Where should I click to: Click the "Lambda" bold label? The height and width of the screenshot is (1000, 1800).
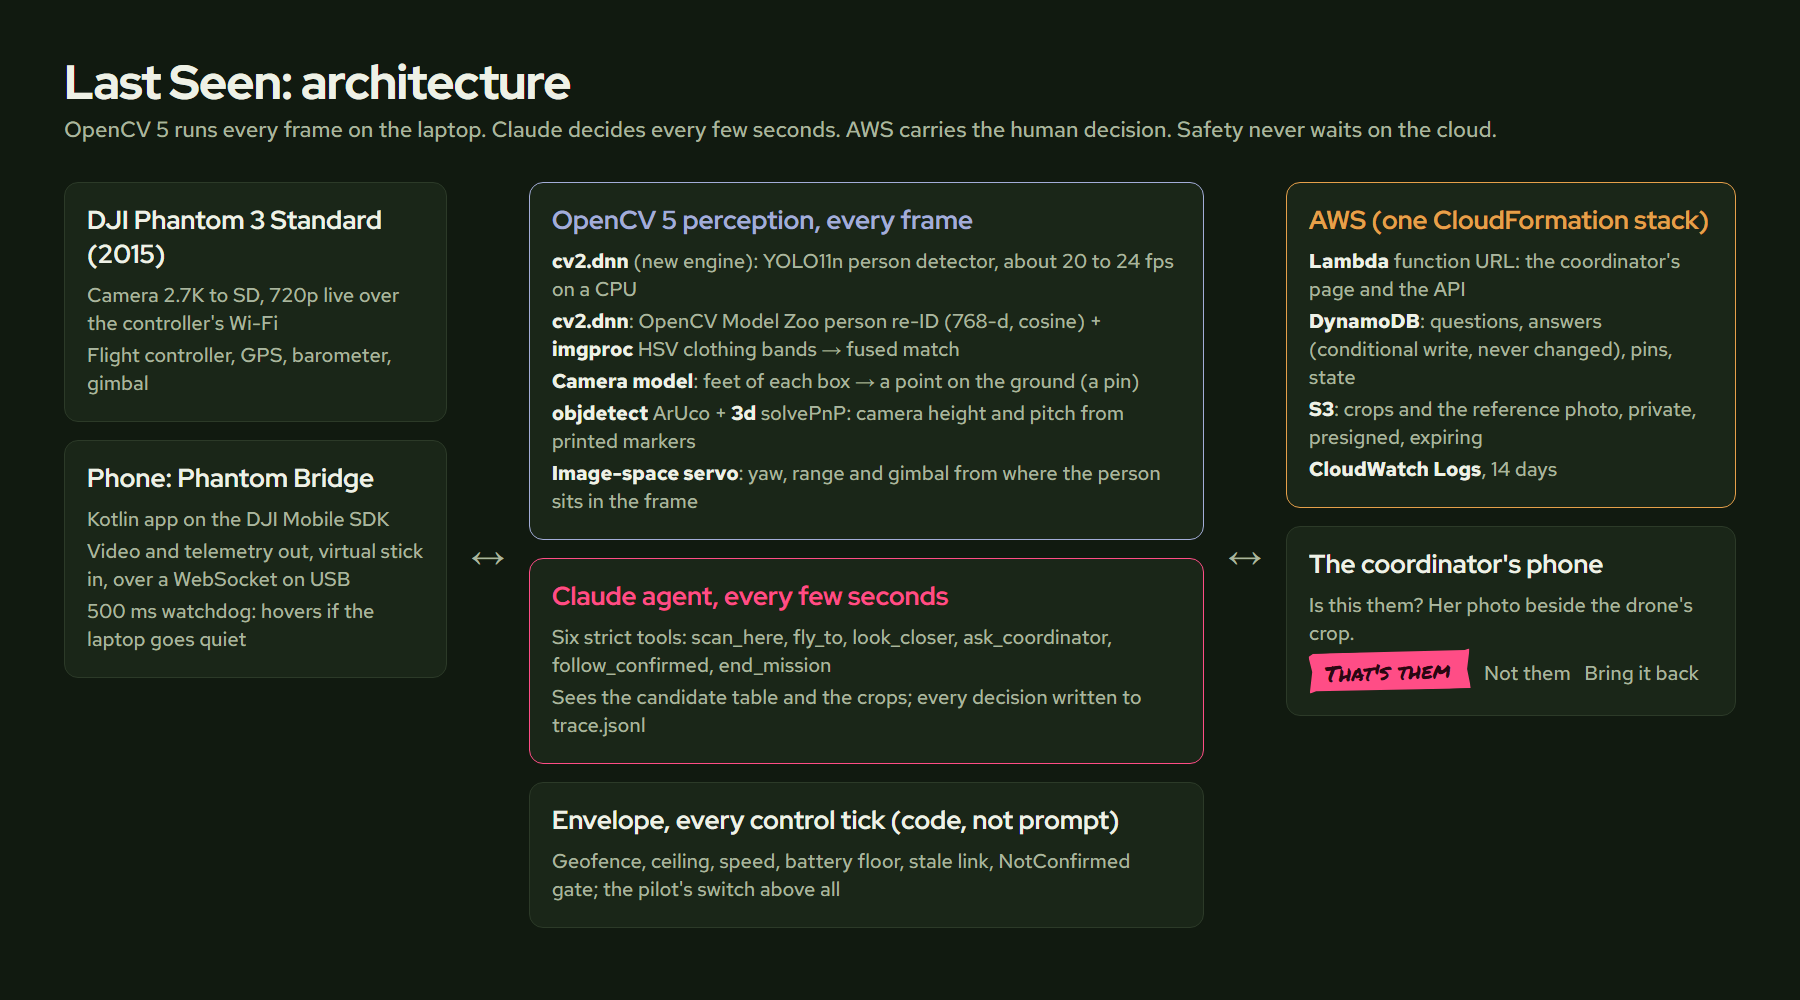(1348, 261)
